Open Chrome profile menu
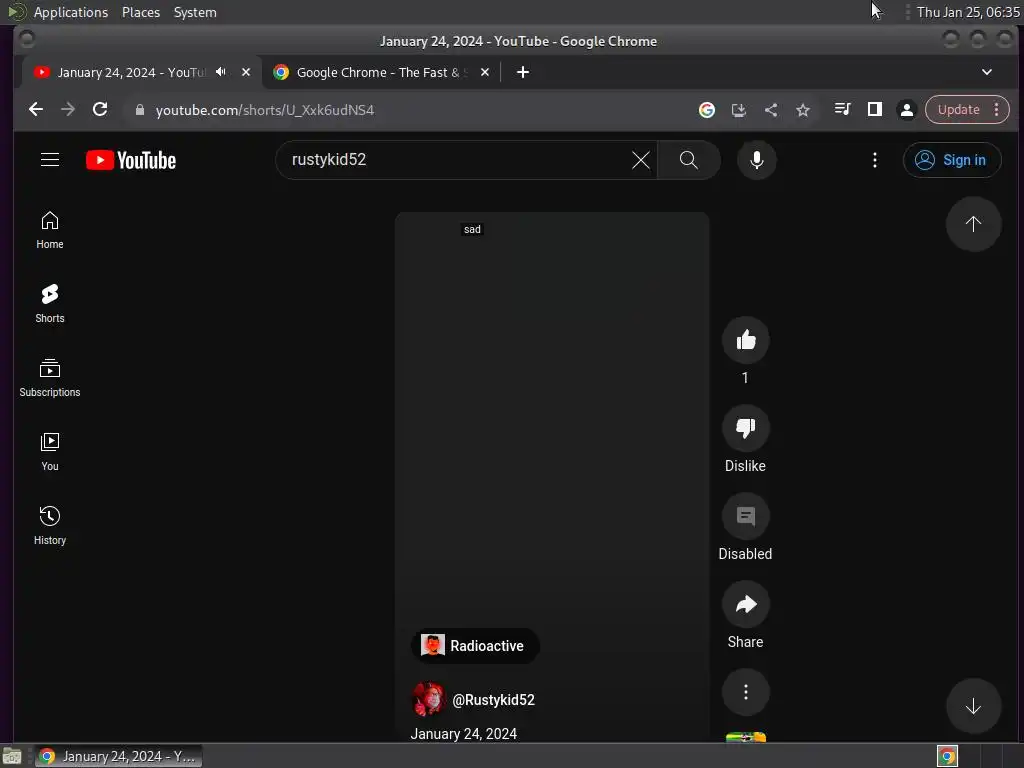1024x768 pixels. (x=906, y=110)
